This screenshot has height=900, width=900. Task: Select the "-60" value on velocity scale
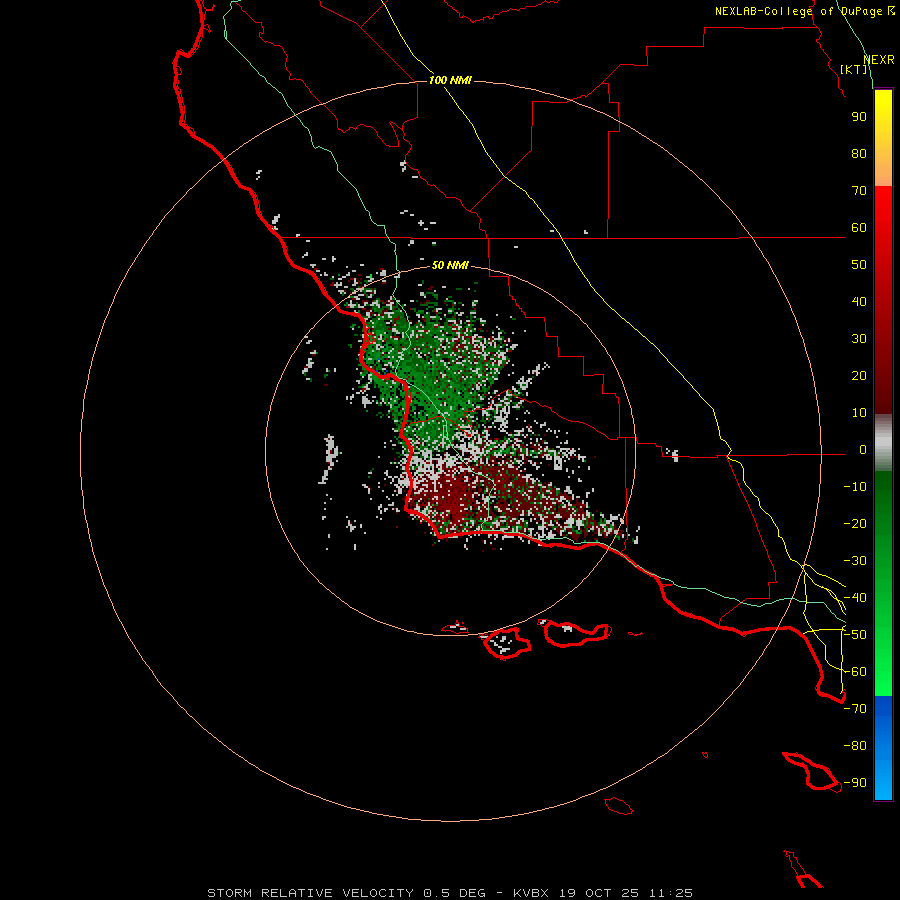tap(855, 672)
